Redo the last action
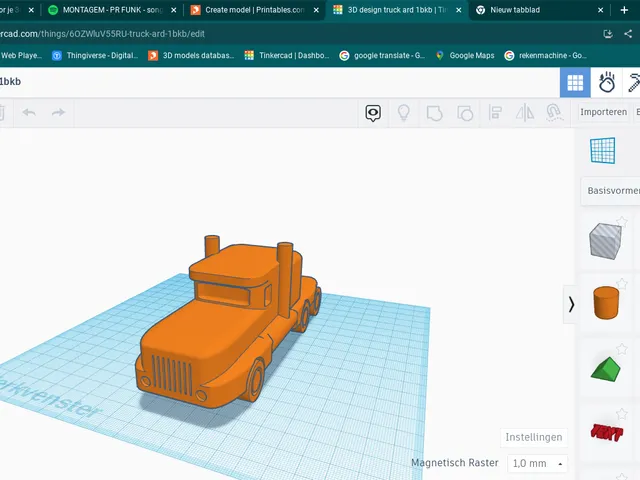Screen dimensions: 640x480 click(58, 112)
